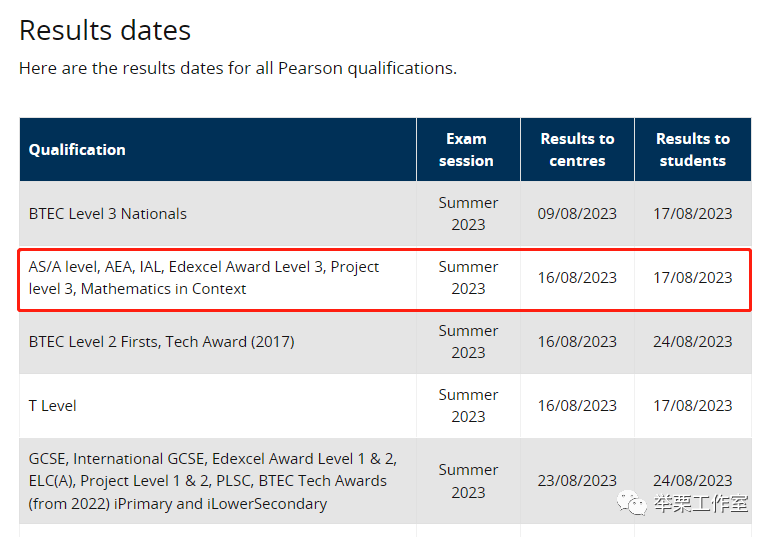
Task: Select Summer 2023 in BTEC Level 3 row
Action: 468,214
